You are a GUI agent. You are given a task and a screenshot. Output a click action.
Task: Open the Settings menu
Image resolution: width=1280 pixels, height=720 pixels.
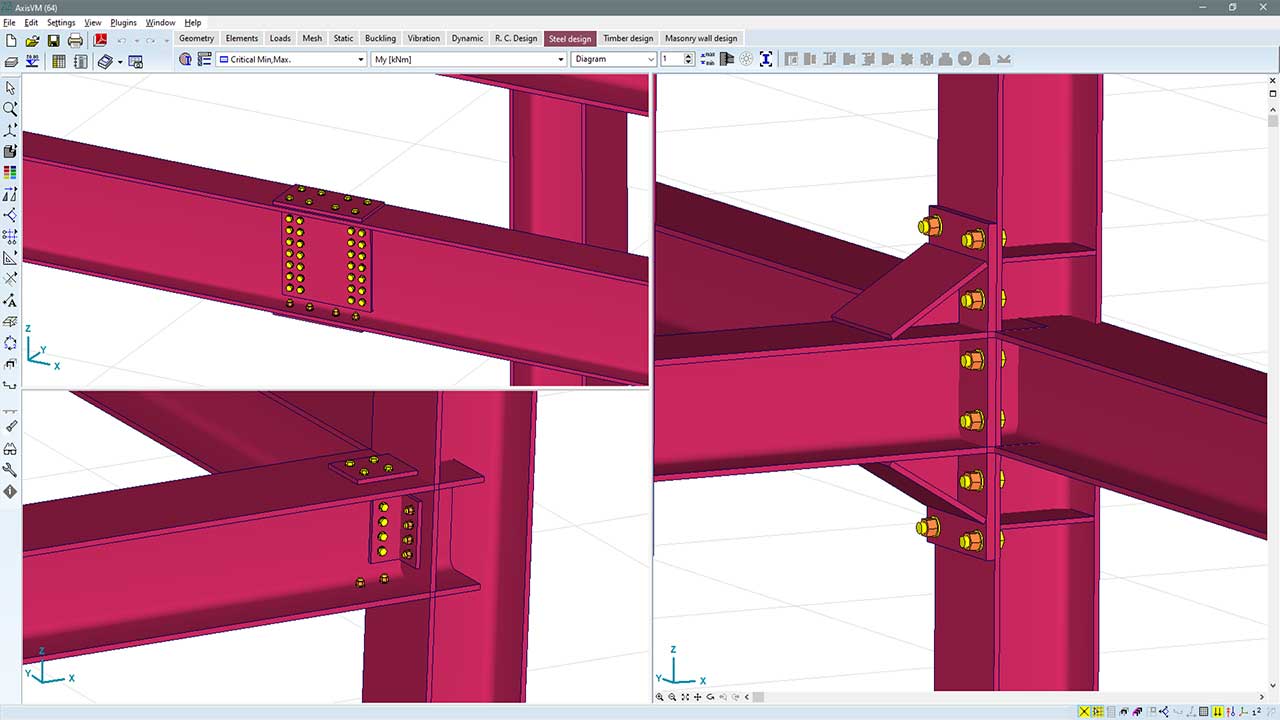coord(61,22)
